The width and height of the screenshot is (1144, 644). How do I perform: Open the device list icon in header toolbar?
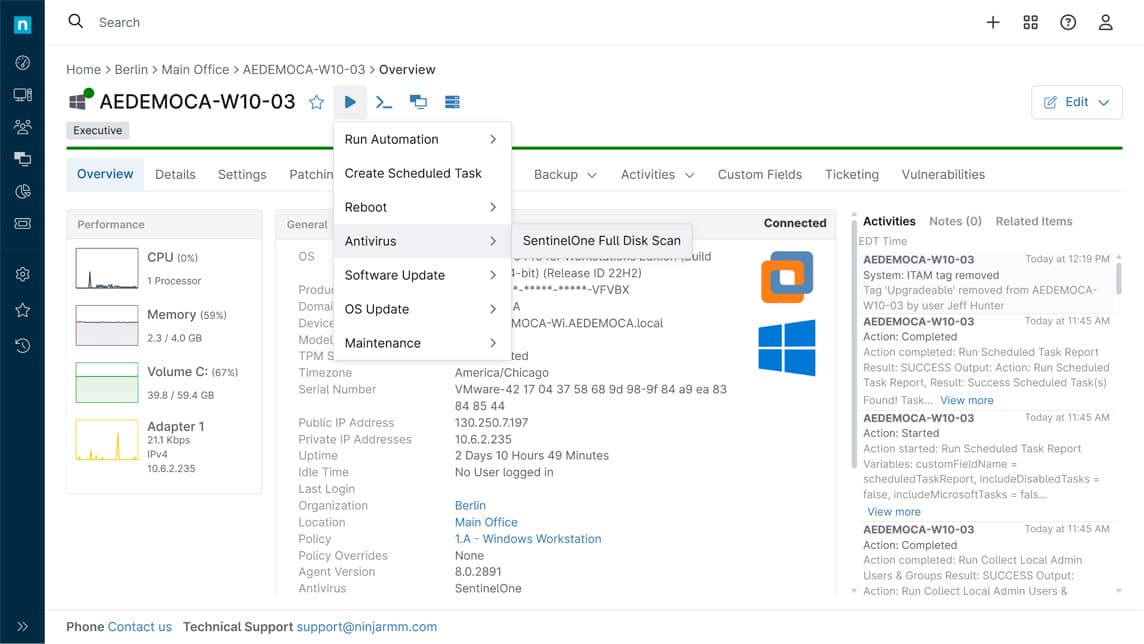452,102
